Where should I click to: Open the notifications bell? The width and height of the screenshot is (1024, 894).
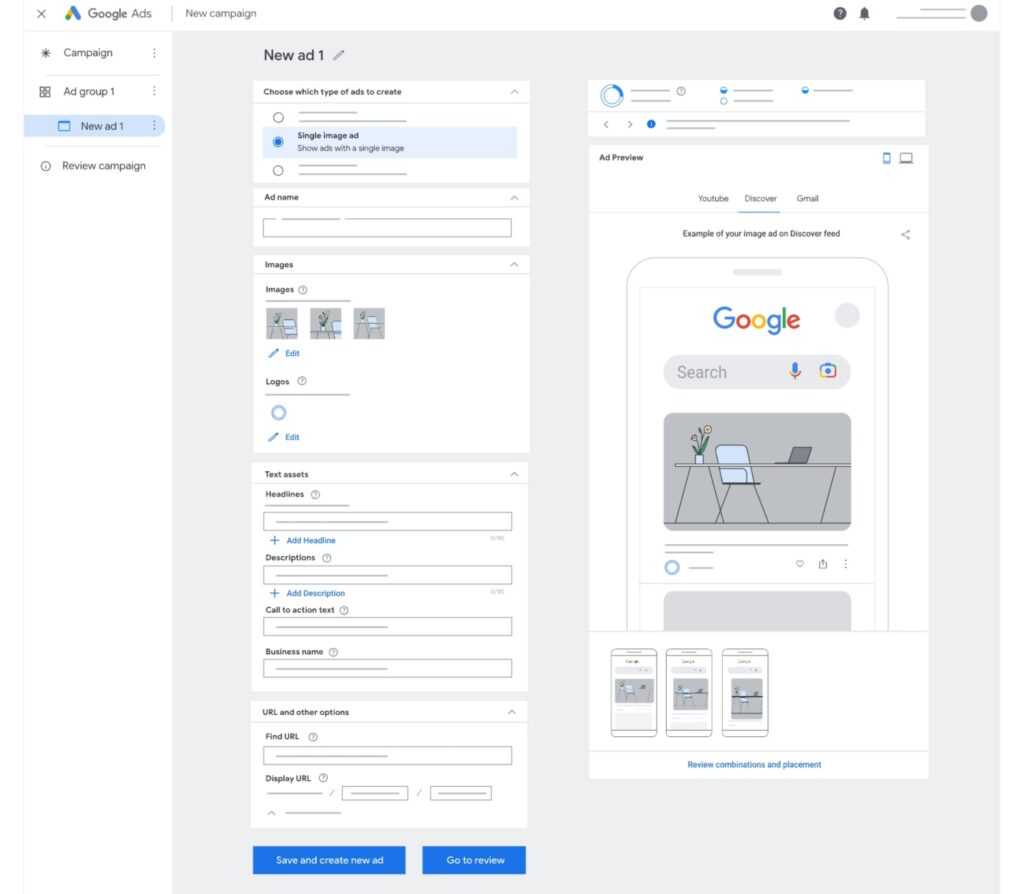865,13
